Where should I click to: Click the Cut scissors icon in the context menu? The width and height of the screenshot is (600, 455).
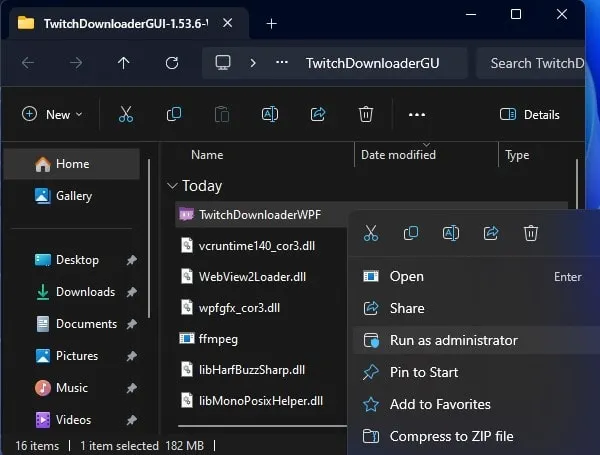click(x=371, y=233)
